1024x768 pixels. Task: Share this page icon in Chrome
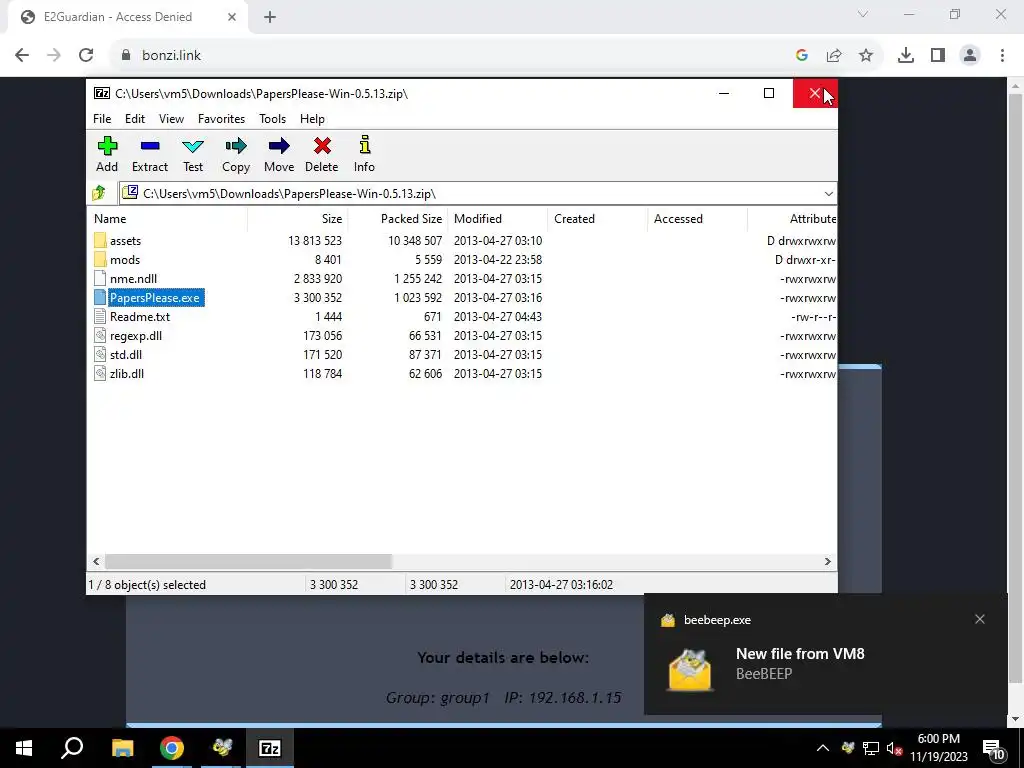[834, 56]
